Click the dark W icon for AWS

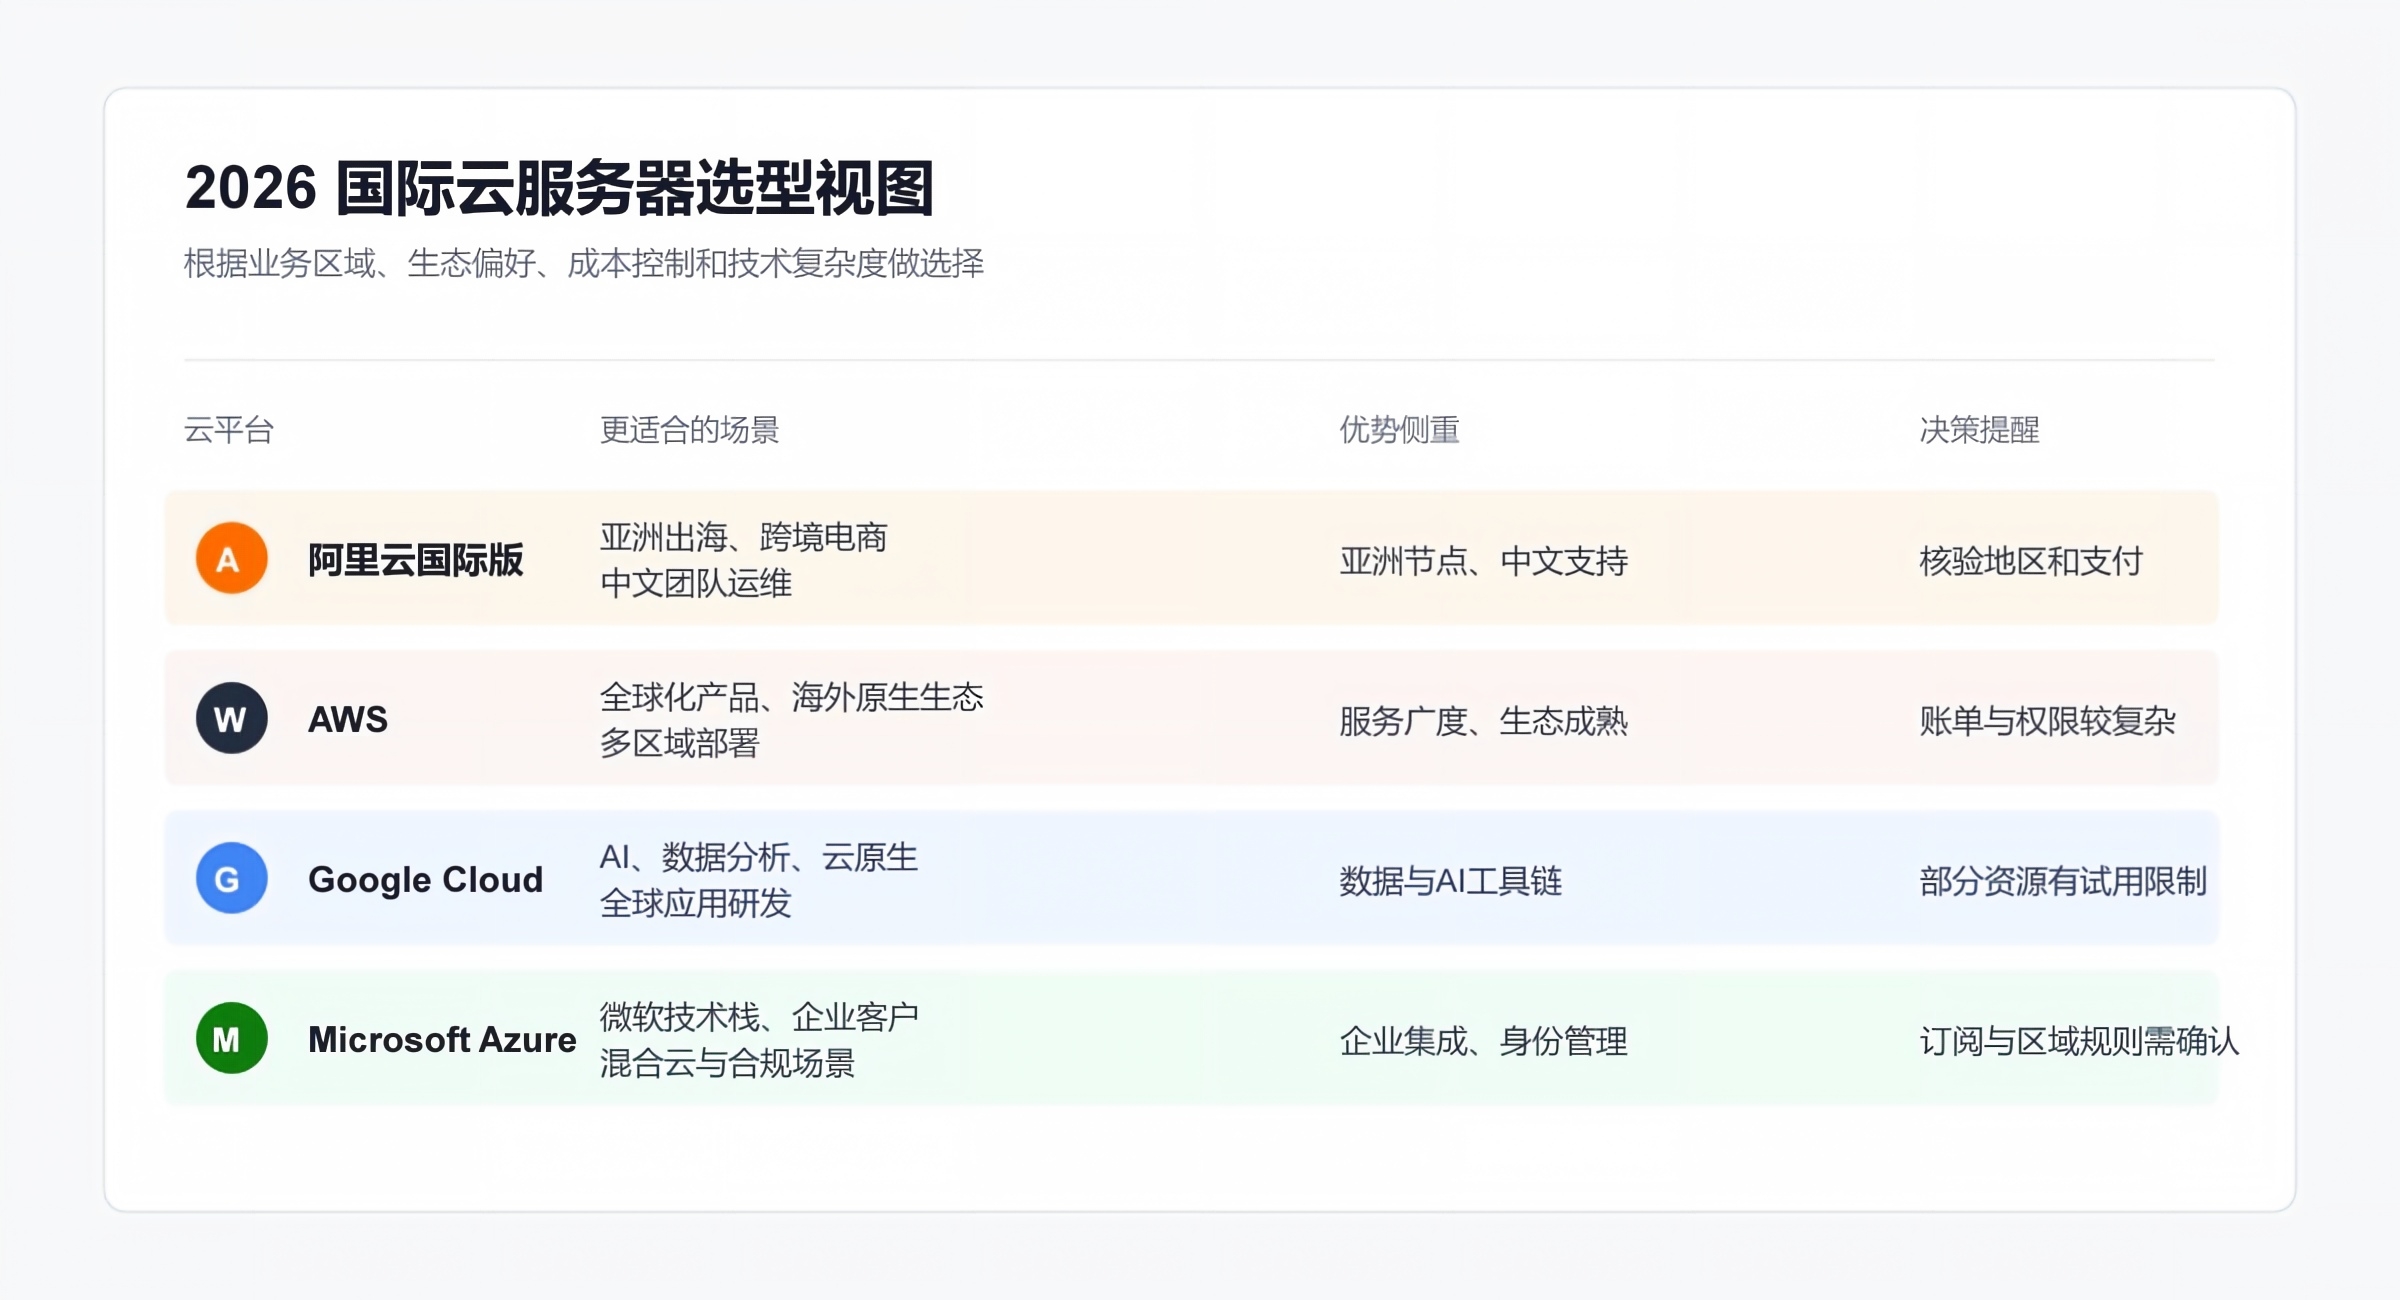point(231,718)
